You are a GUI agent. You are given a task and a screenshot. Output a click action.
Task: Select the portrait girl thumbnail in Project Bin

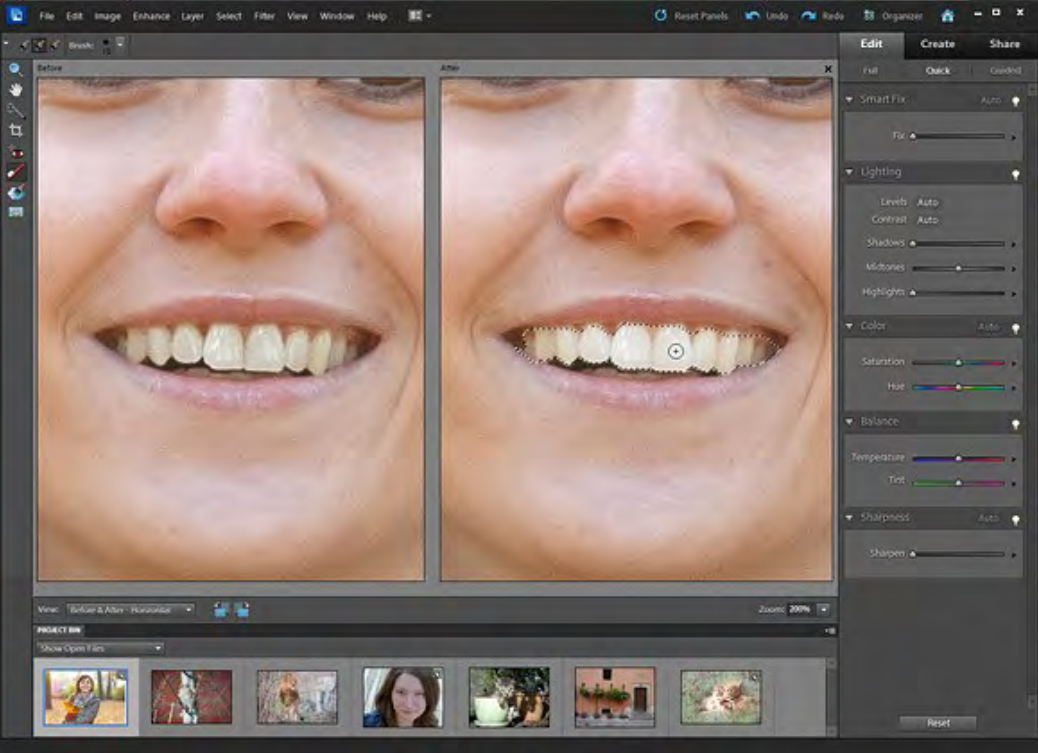[403, 697]
